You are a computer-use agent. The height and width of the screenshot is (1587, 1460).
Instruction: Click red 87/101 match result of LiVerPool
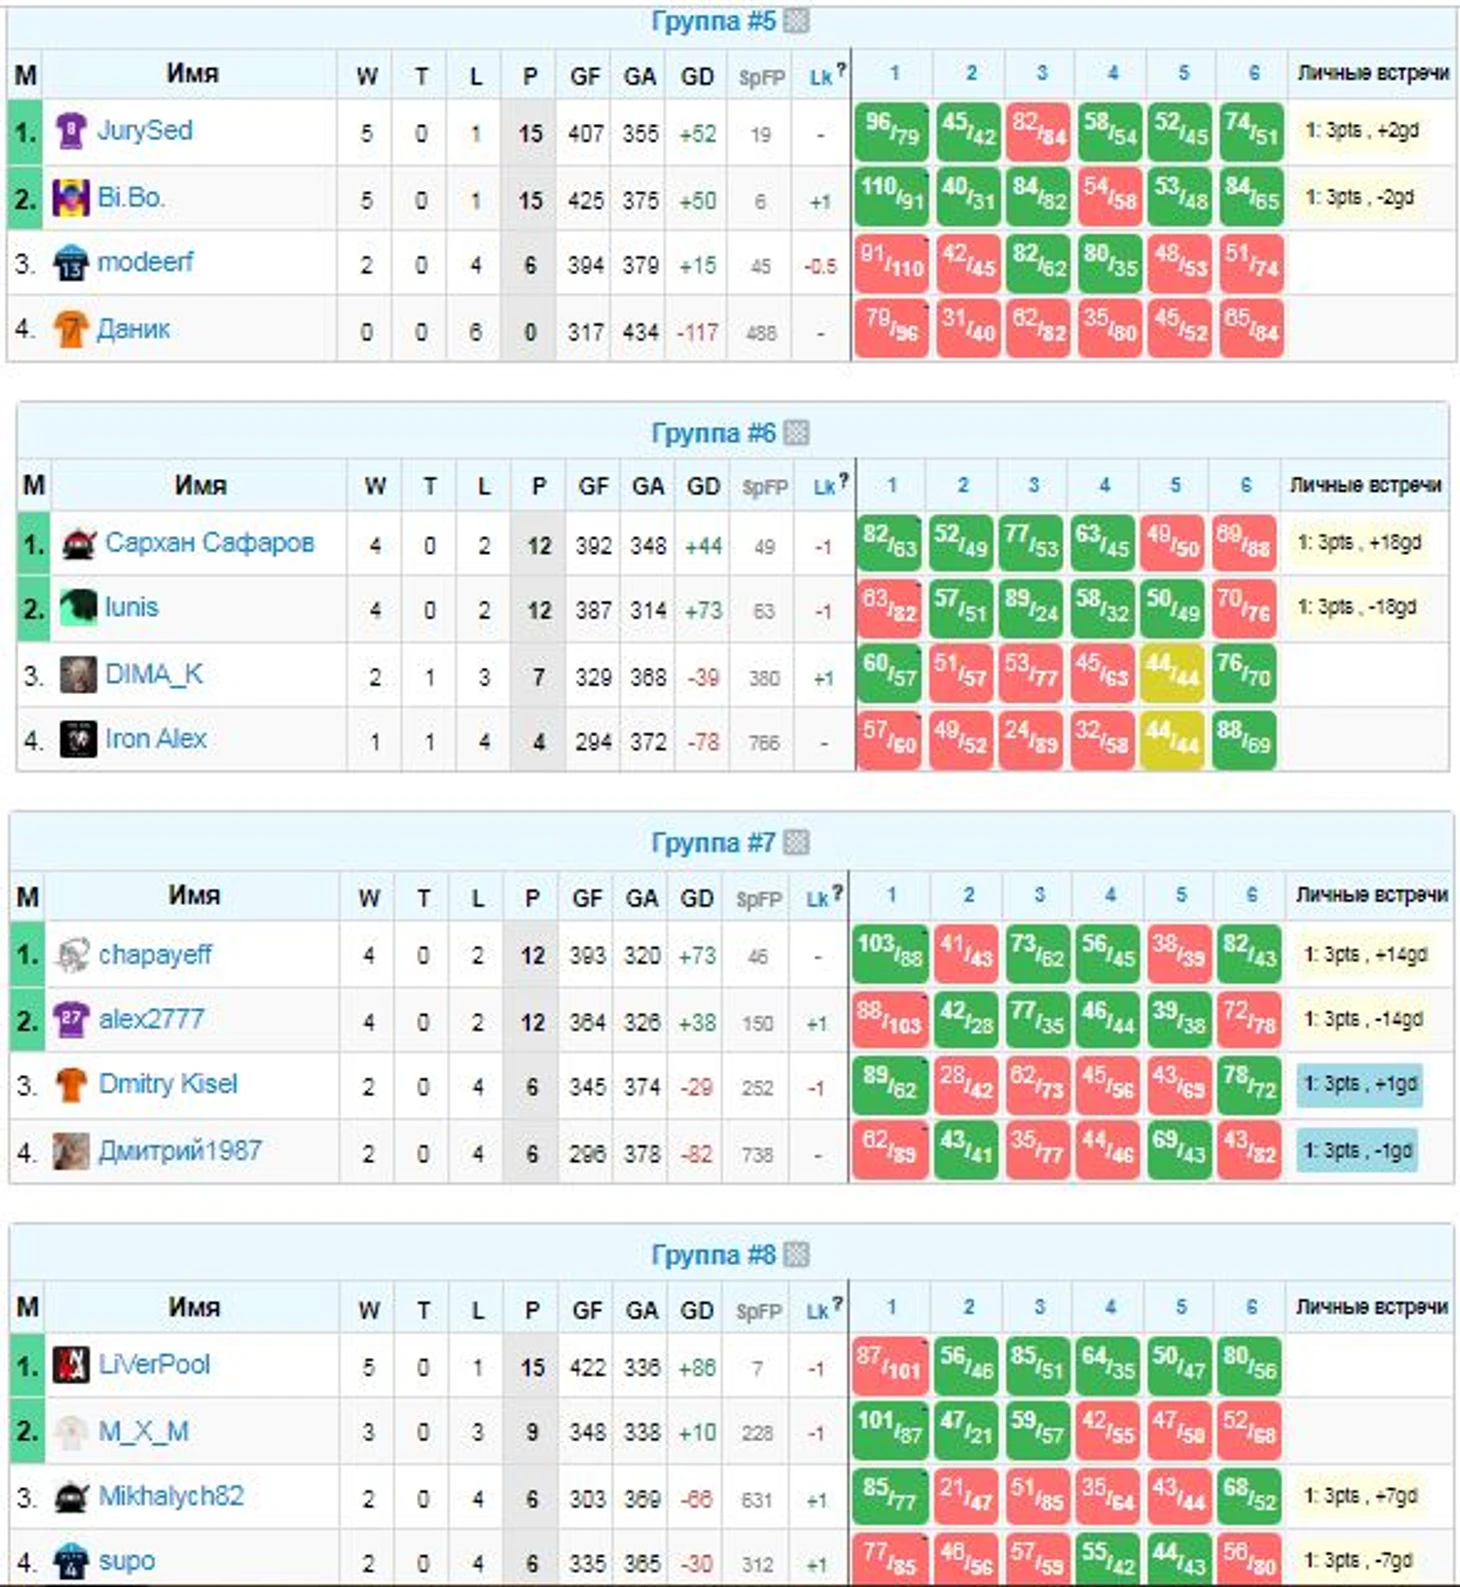point(890,1367)
